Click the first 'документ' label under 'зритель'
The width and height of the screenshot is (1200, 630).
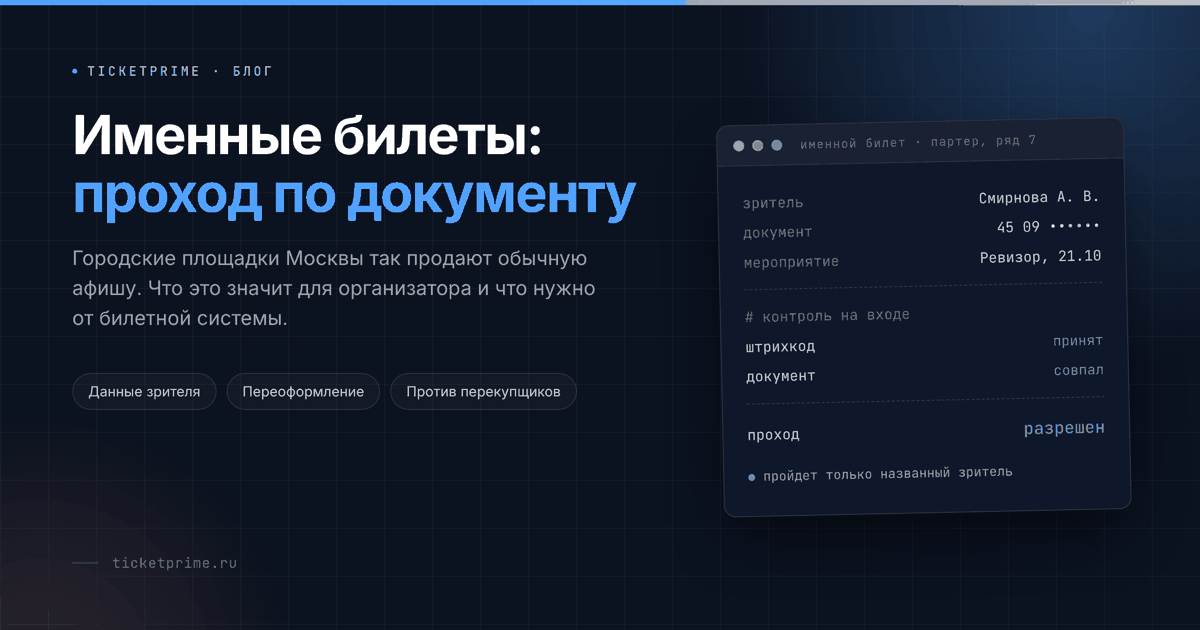coord(778,233)
